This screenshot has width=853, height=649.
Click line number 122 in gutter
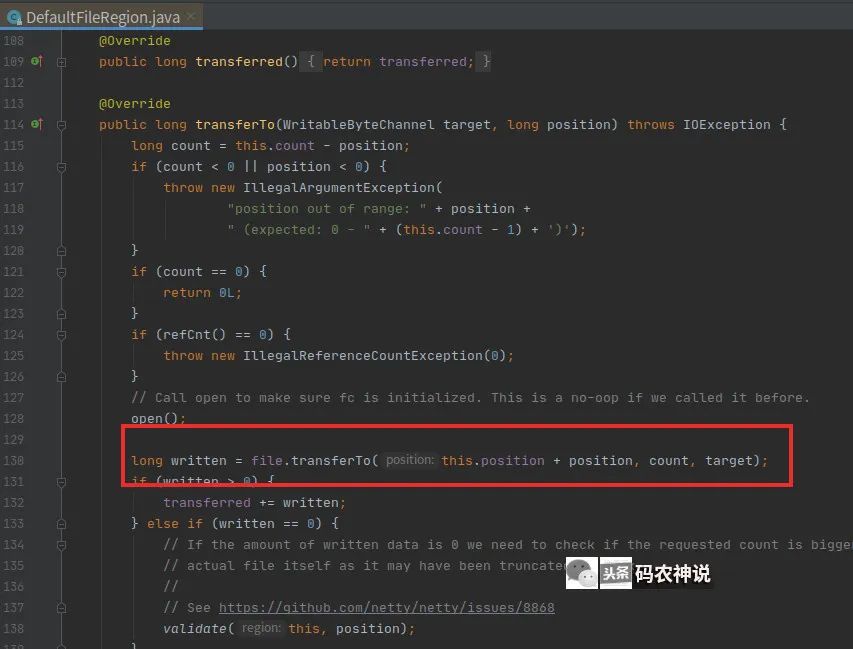click(x=13, y=293)
